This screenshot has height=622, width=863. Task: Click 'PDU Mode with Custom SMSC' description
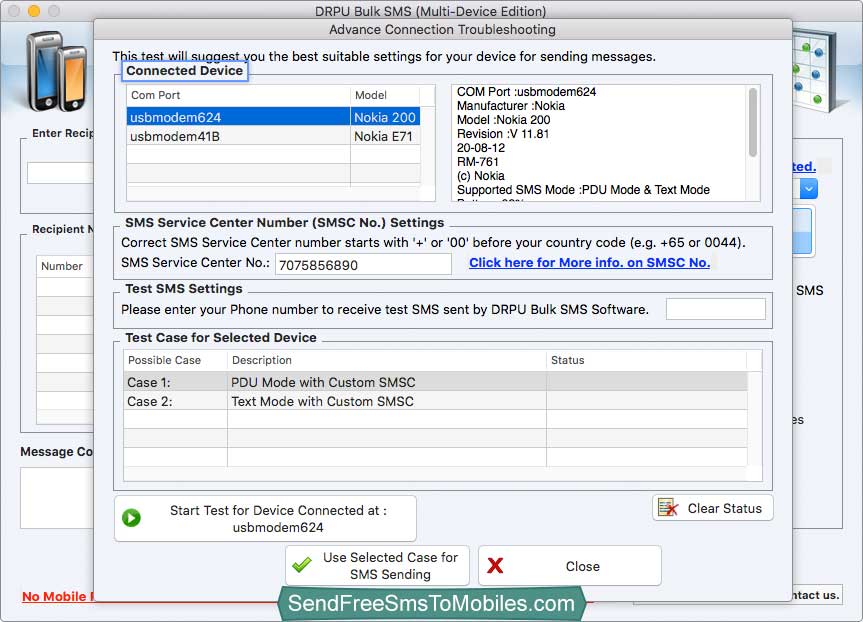pyautogui.click(x=323, y=382)
